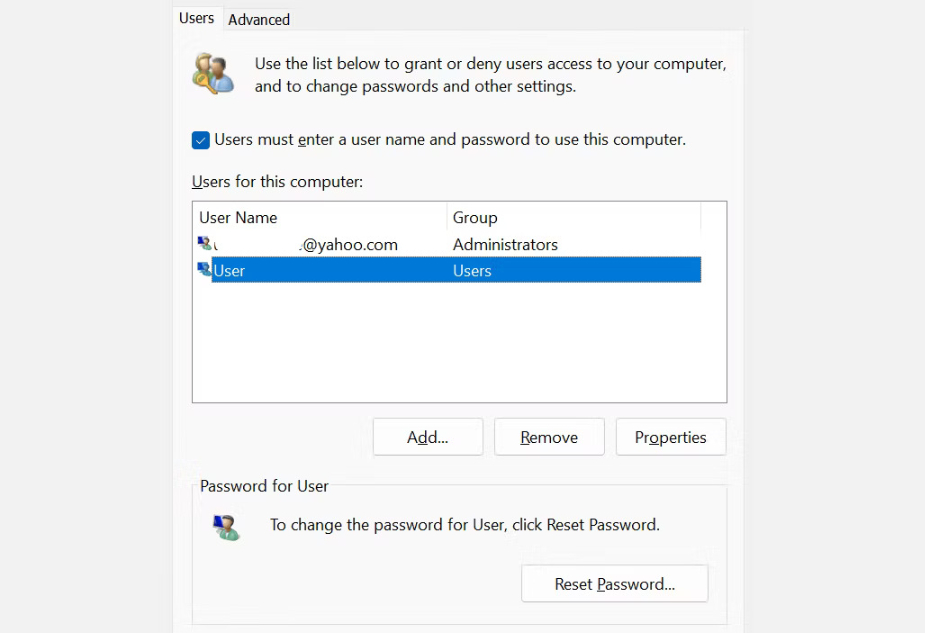The image size is (925, 633).
Task: Click the Add button
Action: 427,437
